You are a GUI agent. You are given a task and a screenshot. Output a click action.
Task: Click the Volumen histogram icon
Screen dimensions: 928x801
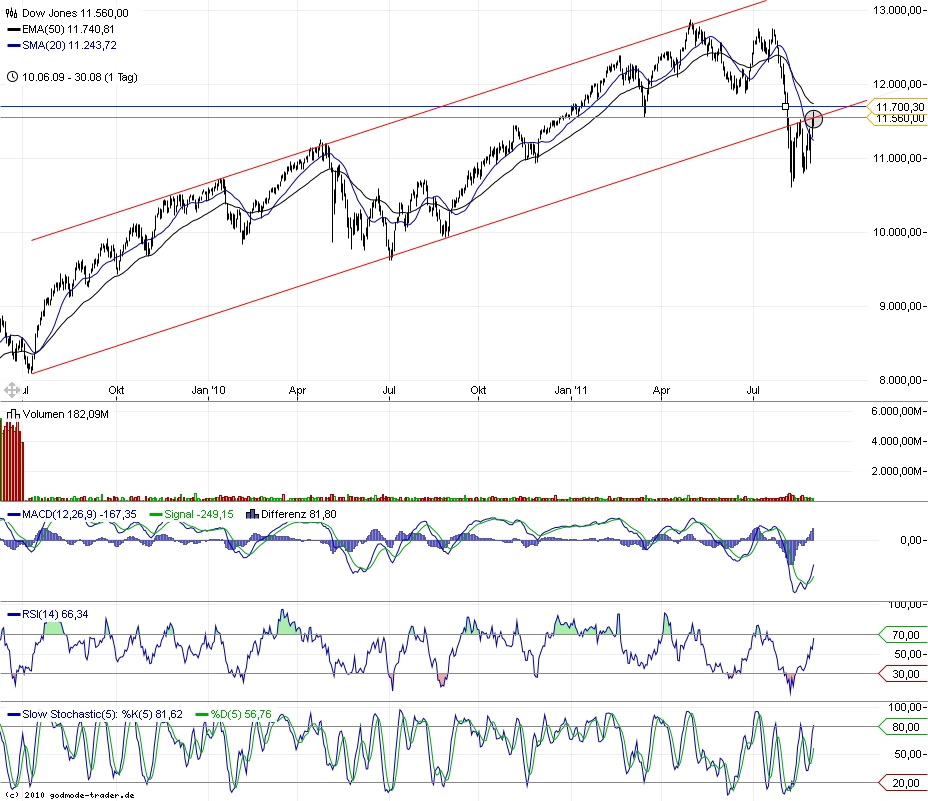click(12, 413)
